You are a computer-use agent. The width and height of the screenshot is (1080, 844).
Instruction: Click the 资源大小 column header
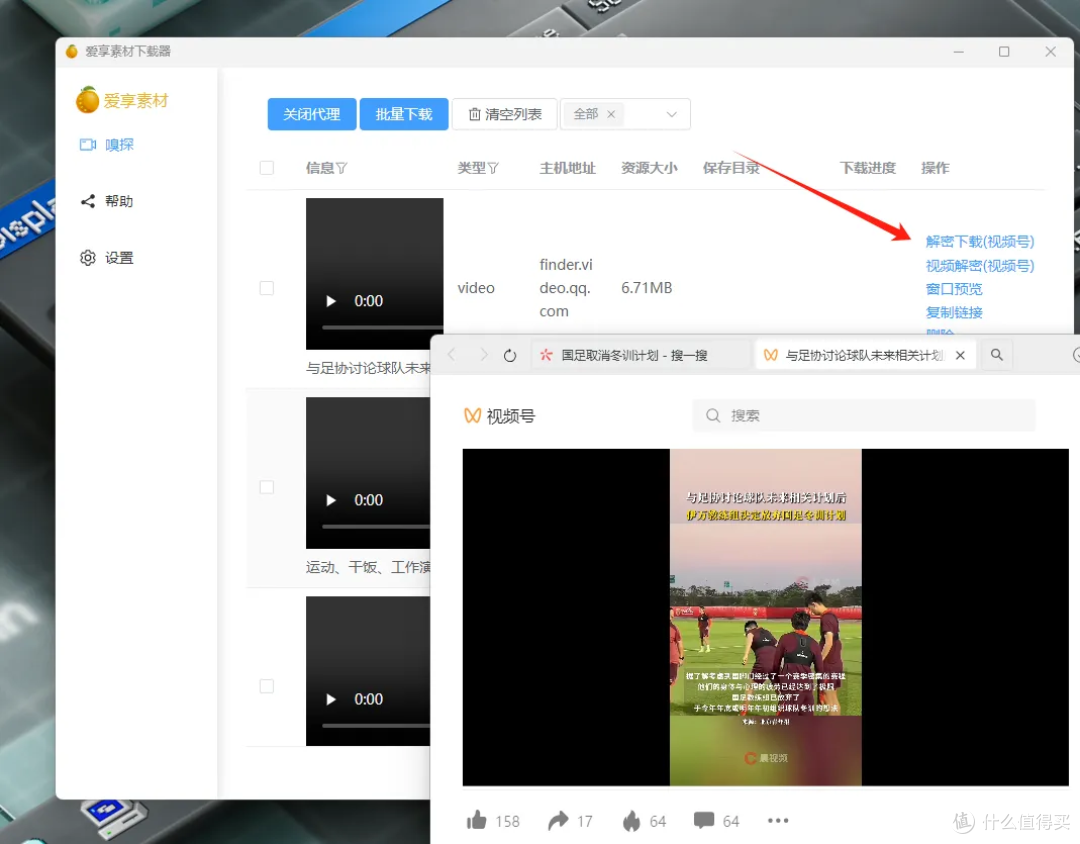[x=650, y=168]
